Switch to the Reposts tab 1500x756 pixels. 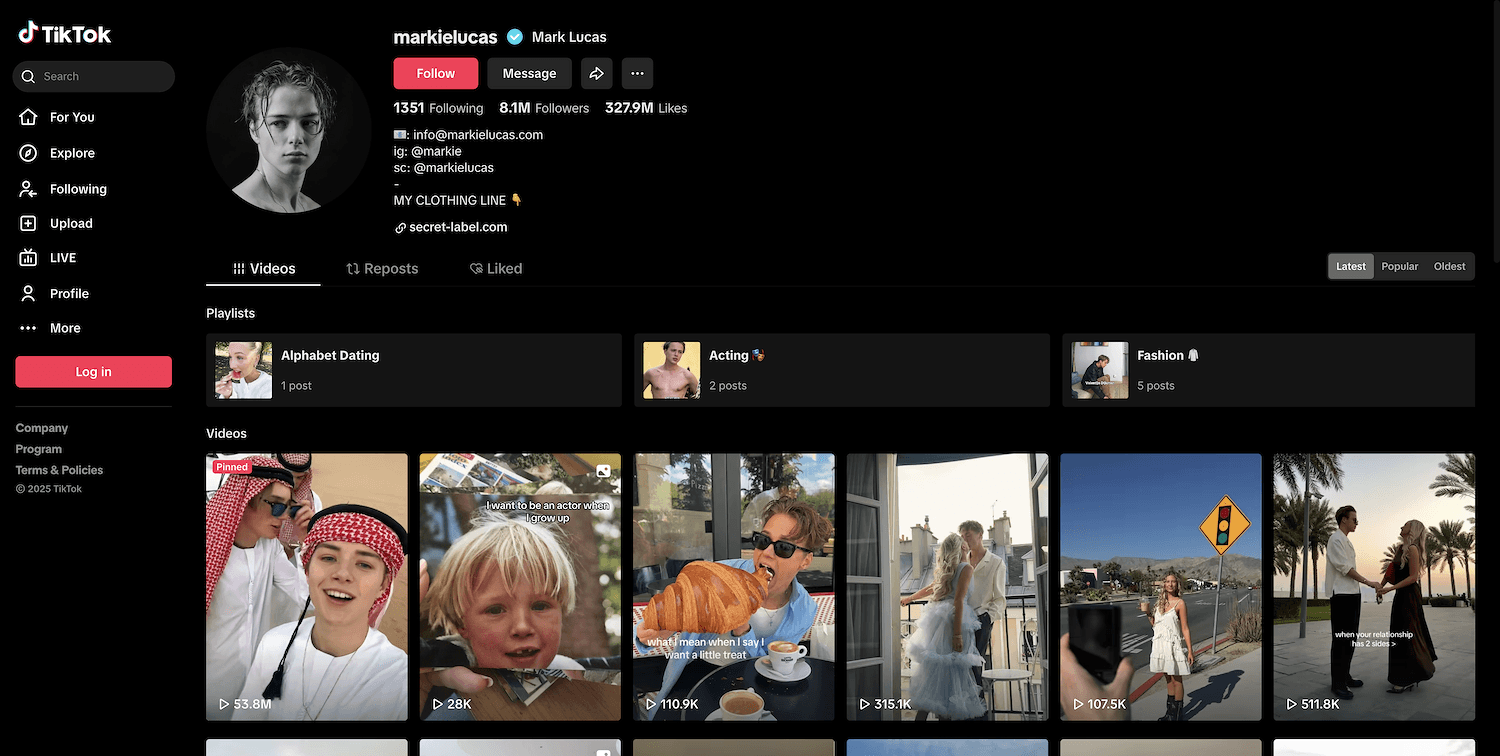pyautogui.click(x=382, y=269)
